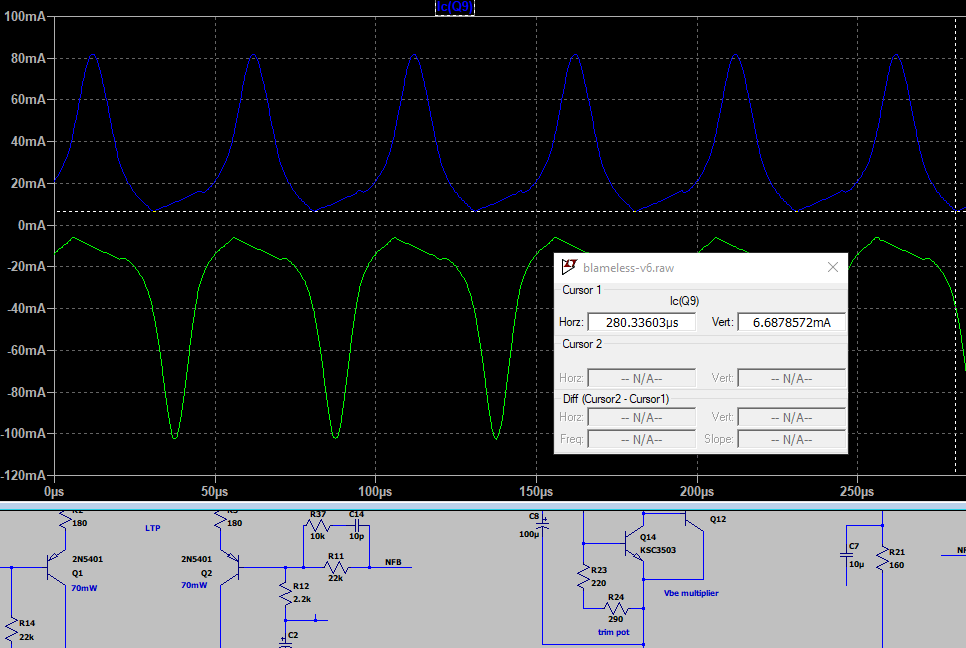Select the R21 resistor symbol
Viewport: 966px width, 648px height.
pyautogui.click(x=882, y=557)
